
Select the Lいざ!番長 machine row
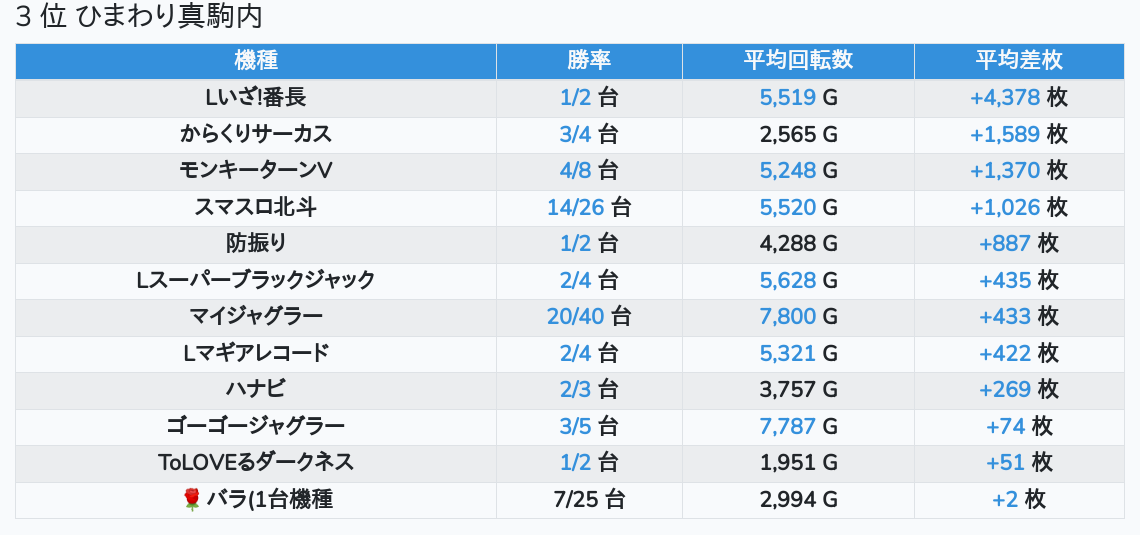[x=570, y=98]
